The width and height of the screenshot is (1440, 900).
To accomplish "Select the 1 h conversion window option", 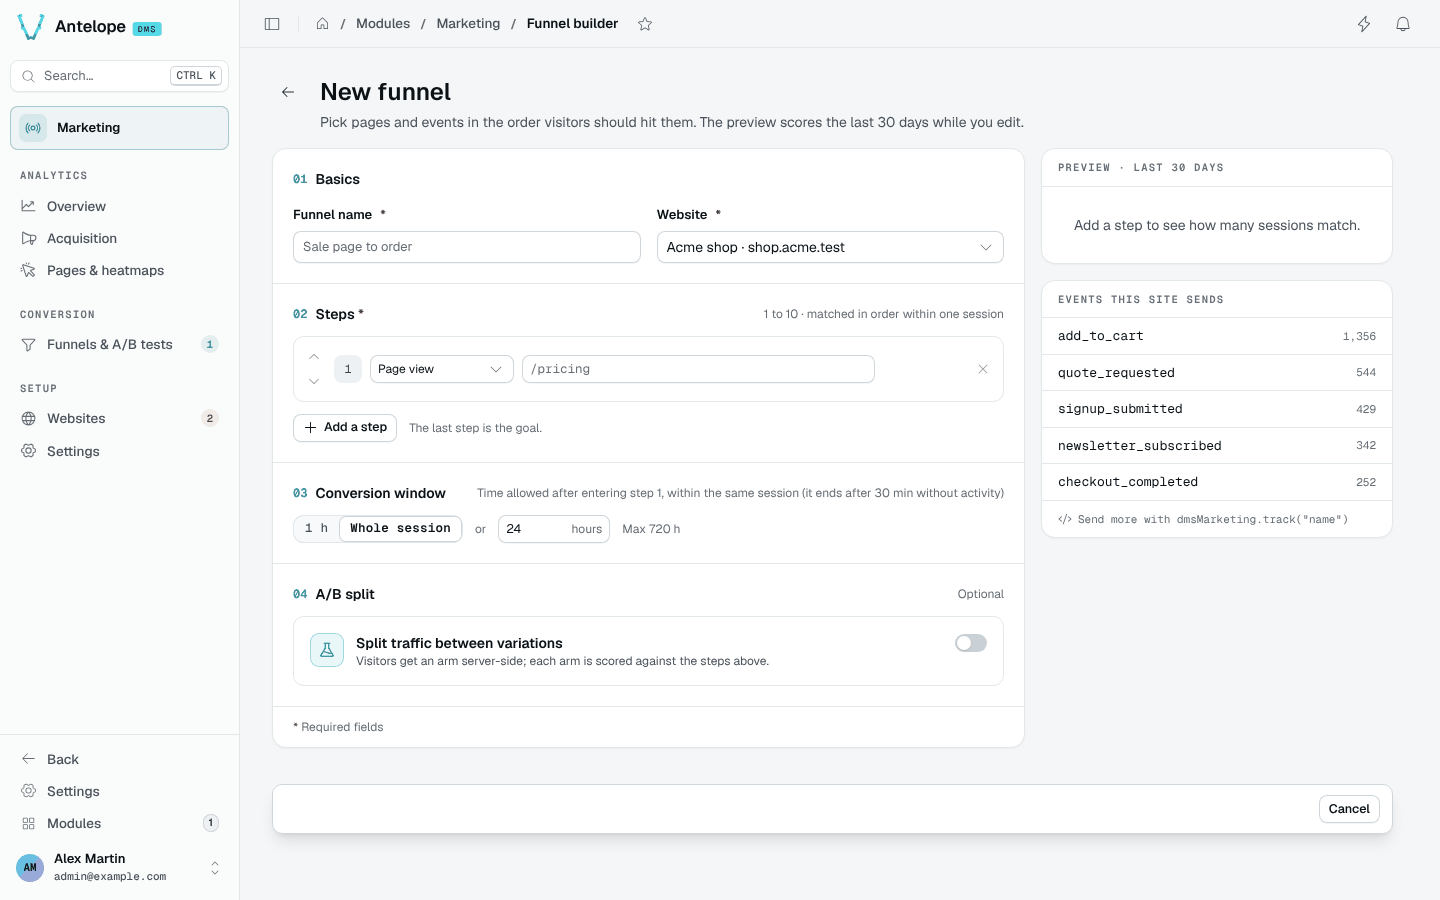I will tap(317, 529).
